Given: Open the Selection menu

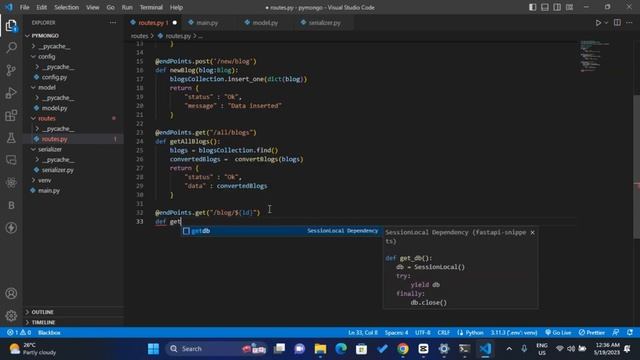Looking at the screenshot, I should coord(67,7).
